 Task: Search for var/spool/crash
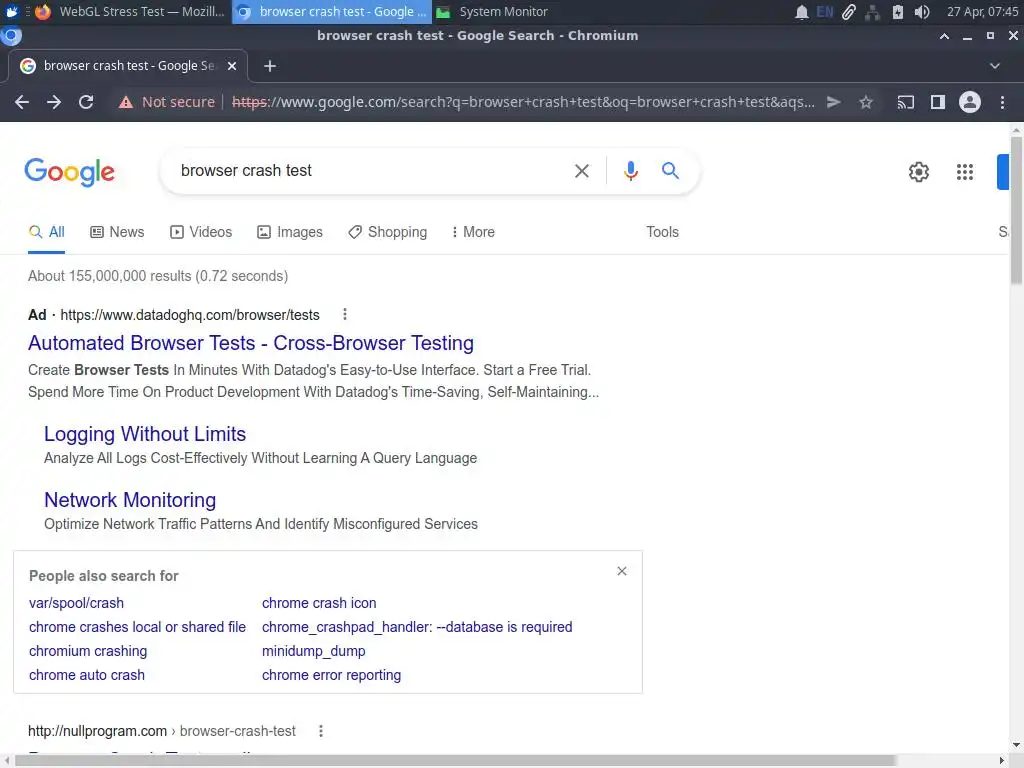[76, 603]
